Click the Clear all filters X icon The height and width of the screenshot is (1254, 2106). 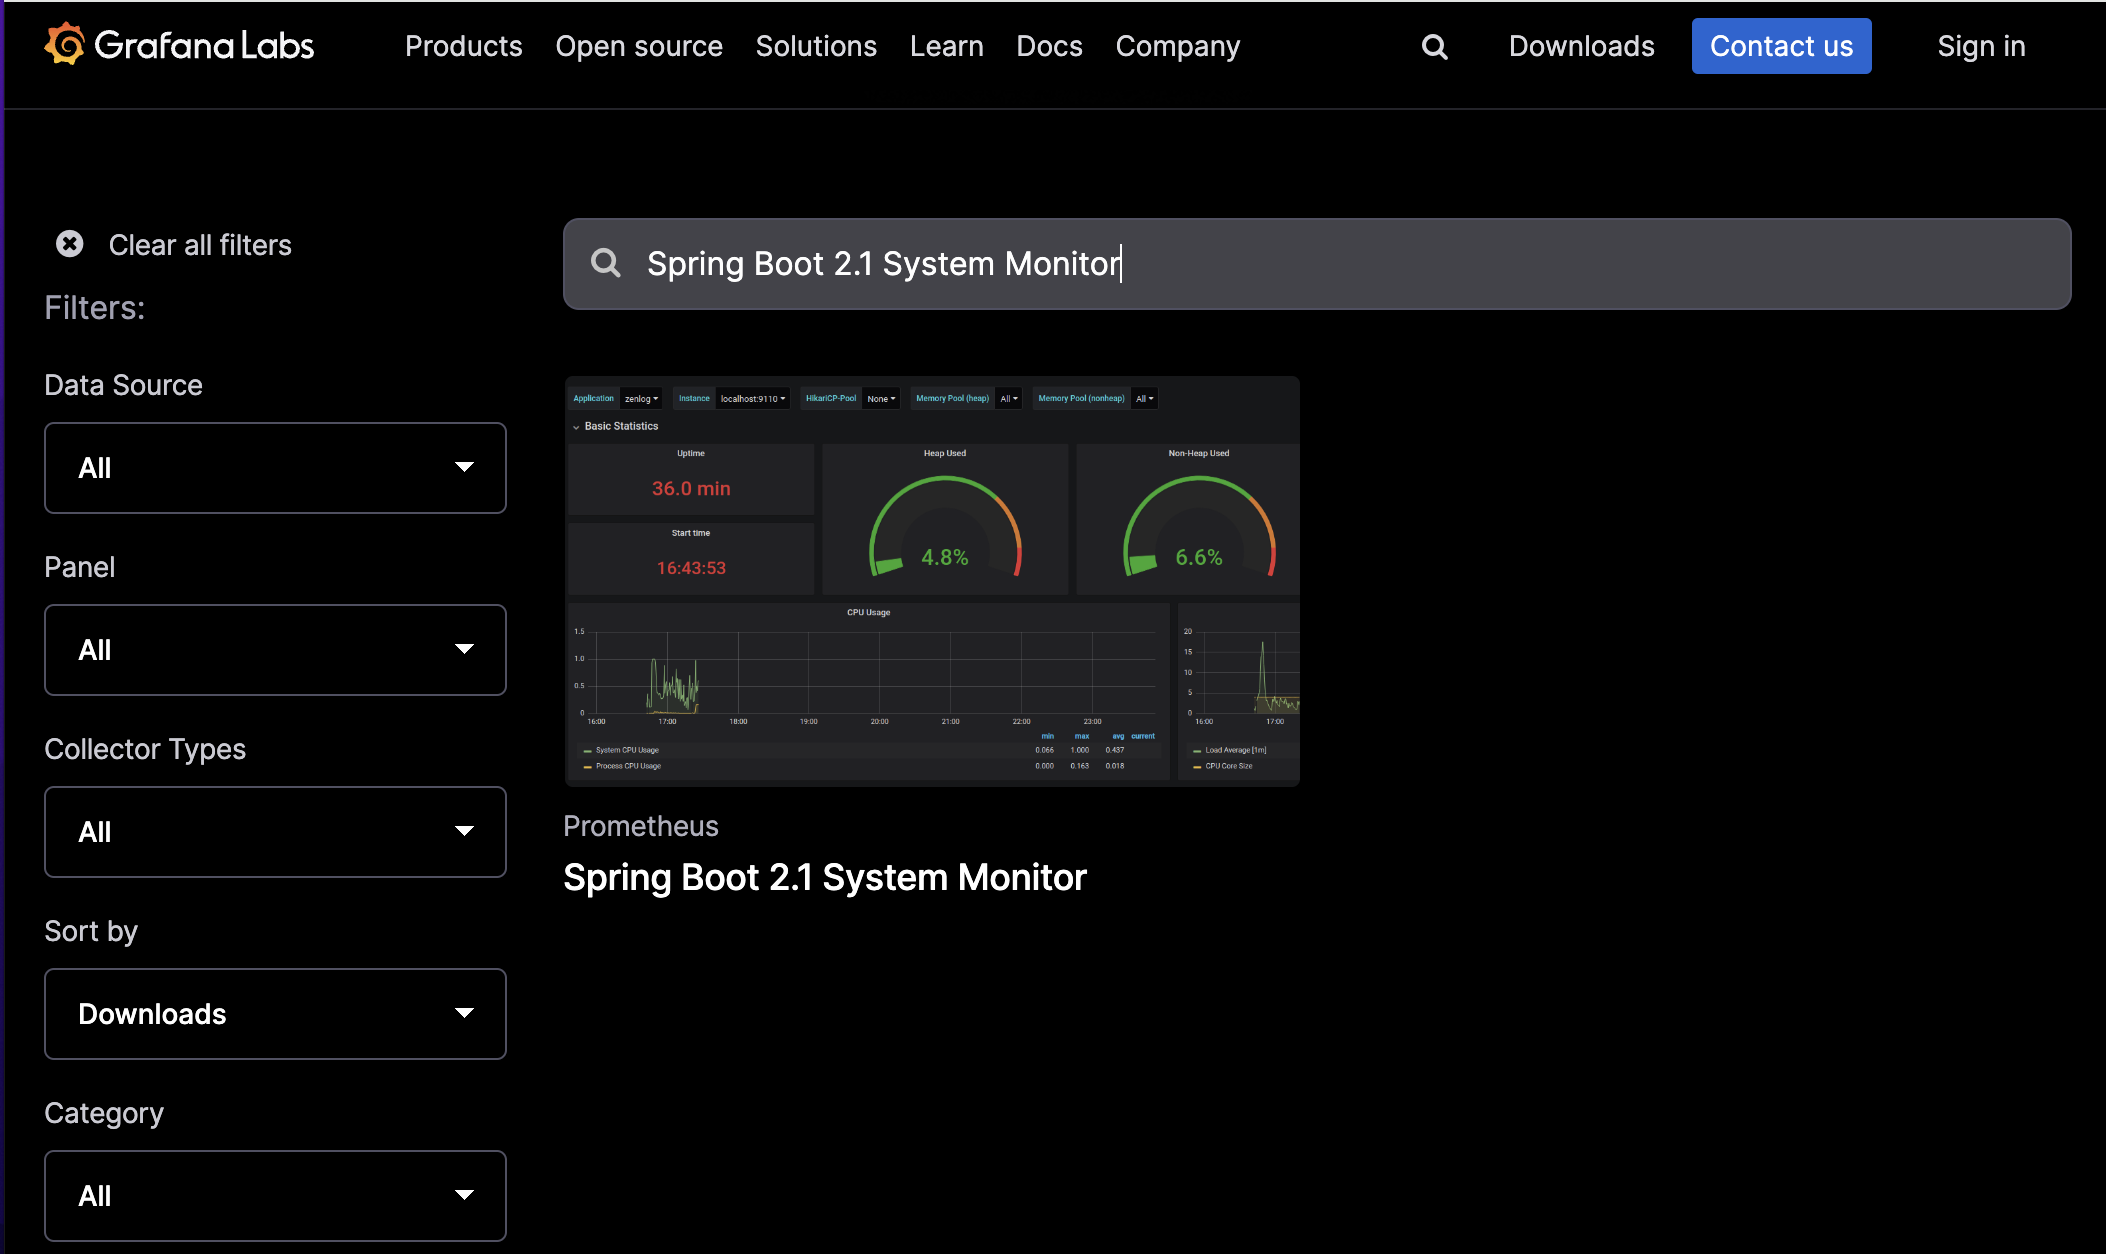69,244
